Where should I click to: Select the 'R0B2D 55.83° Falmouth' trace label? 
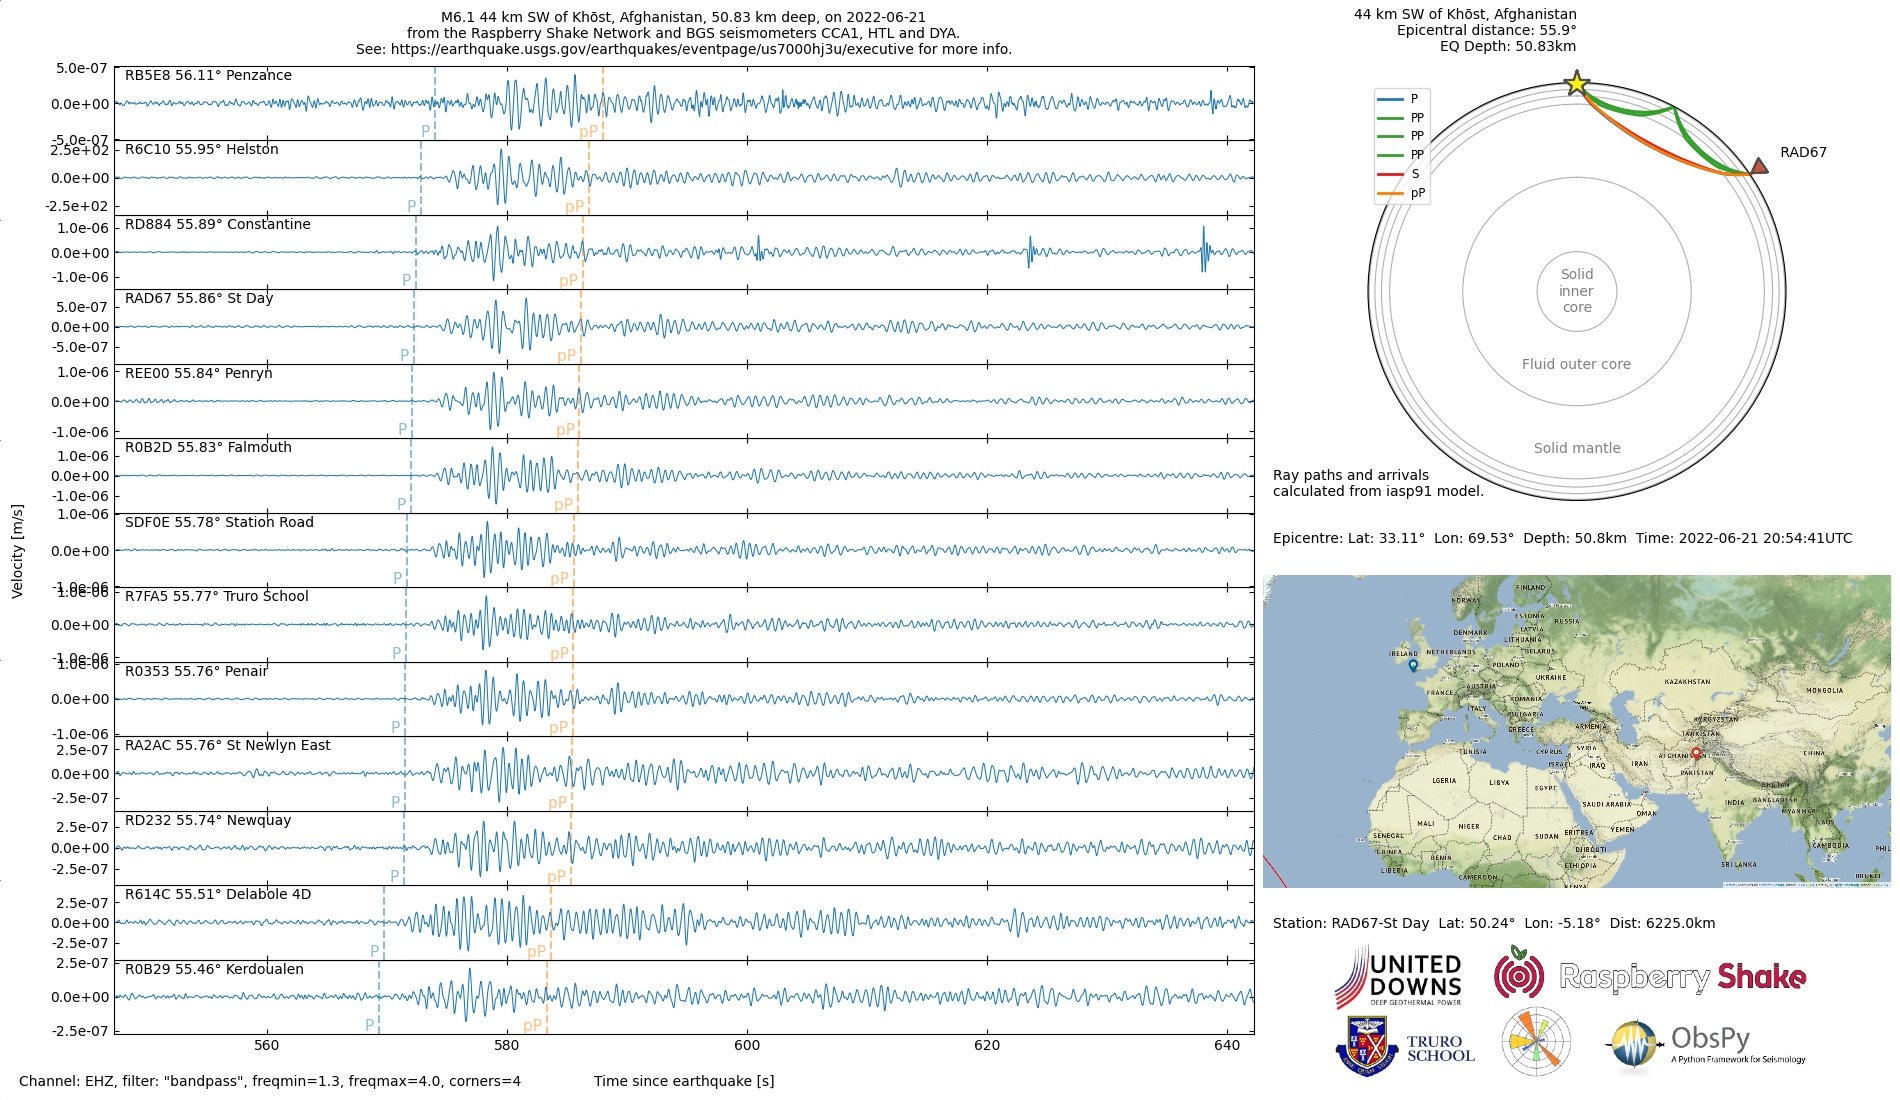tap(208, 447)
